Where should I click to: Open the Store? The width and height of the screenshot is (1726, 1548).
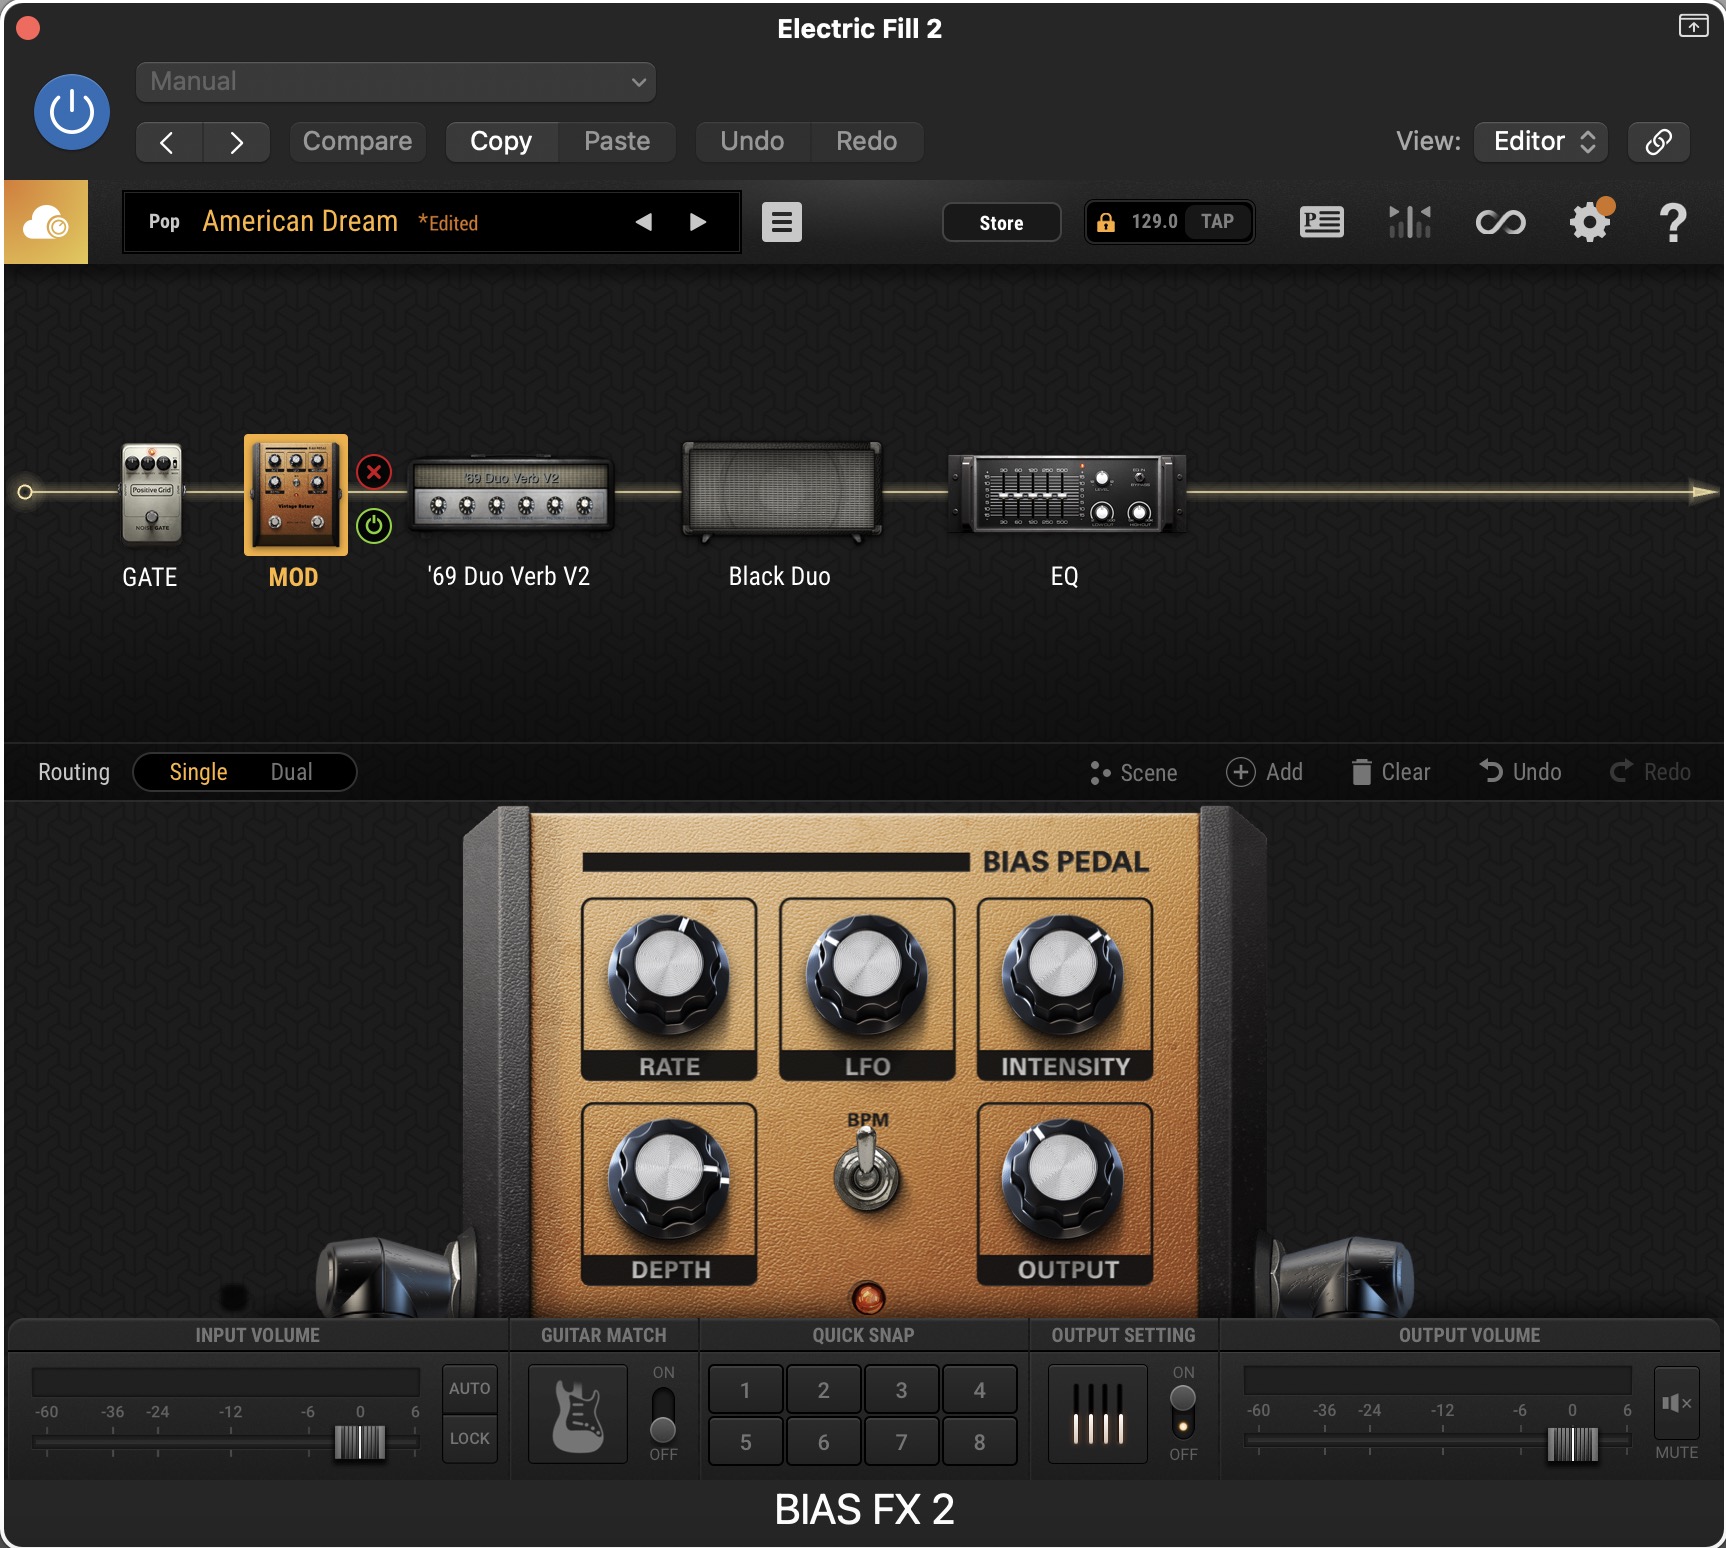[1001, 222]
